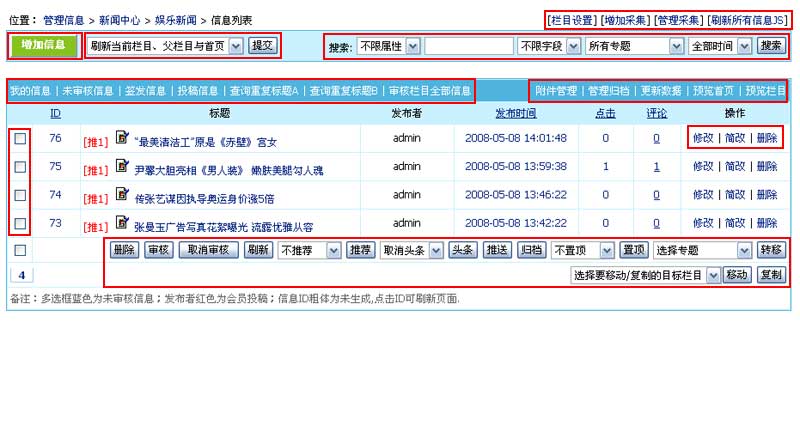This screenshot has height=444, width=800.
Task: Click the edit icon beside article 75 title
Action: (x=123, y=167)
